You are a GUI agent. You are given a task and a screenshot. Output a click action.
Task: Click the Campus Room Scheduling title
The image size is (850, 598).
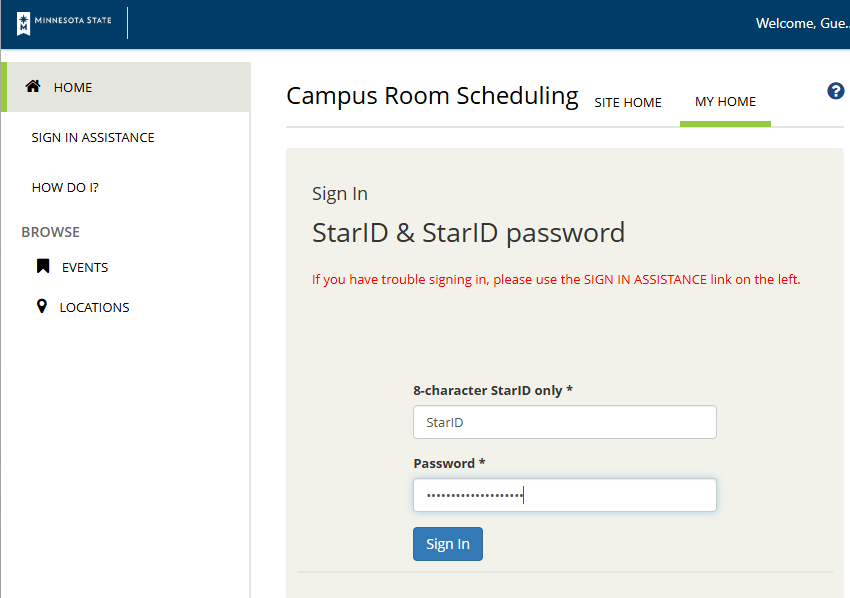coord(432,96)
